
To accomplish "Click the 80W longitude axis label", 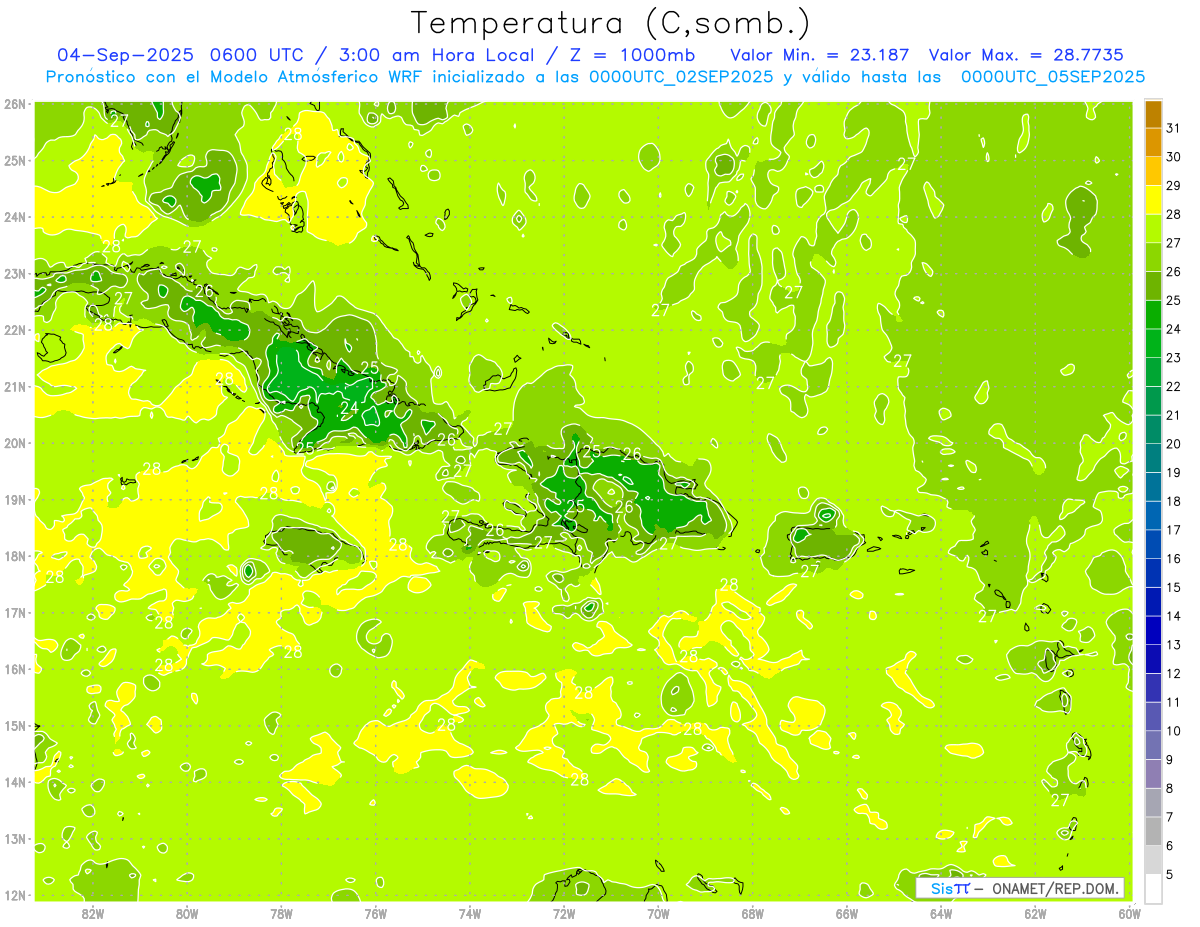I will pos(187,913).
